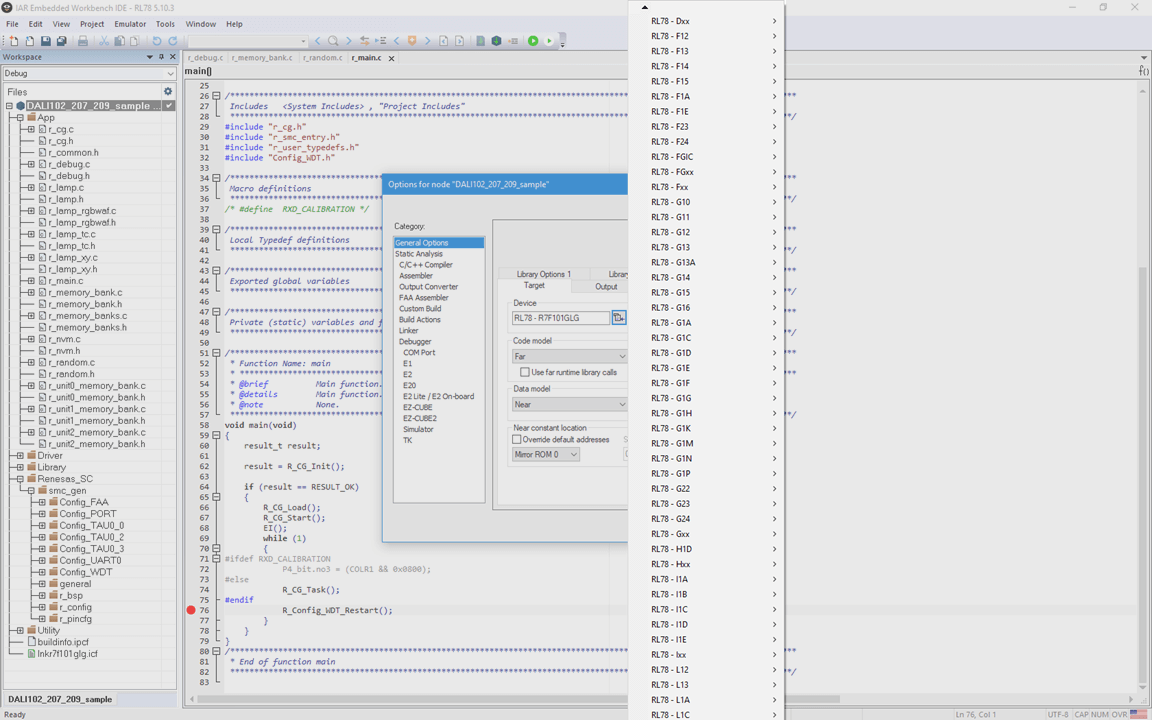Click the Files column settings gear
This screenshot has width=1152, height=720.
coord(168,91)
